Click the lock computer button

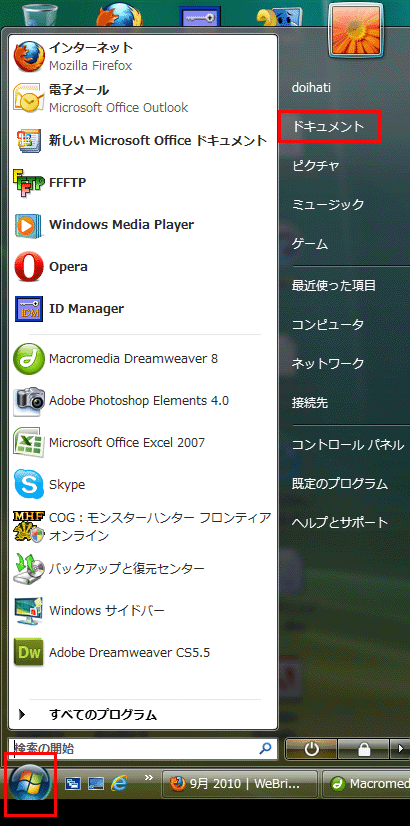click(364, 748)
